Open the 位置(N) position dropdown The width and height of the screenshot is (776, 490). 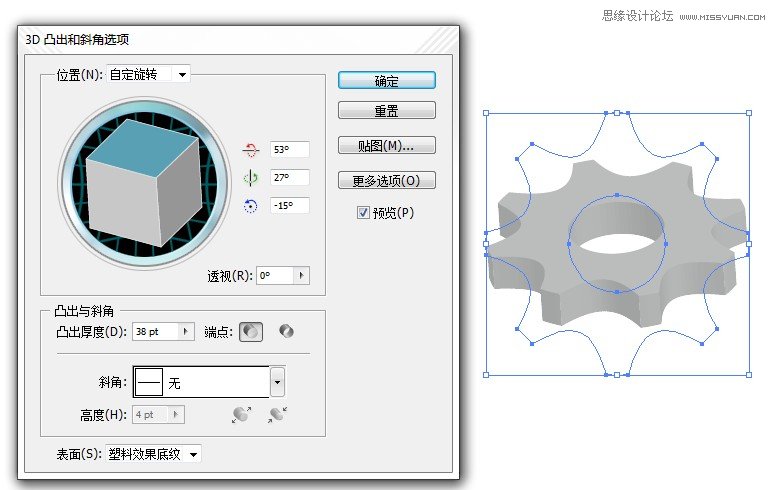[183, 75]
